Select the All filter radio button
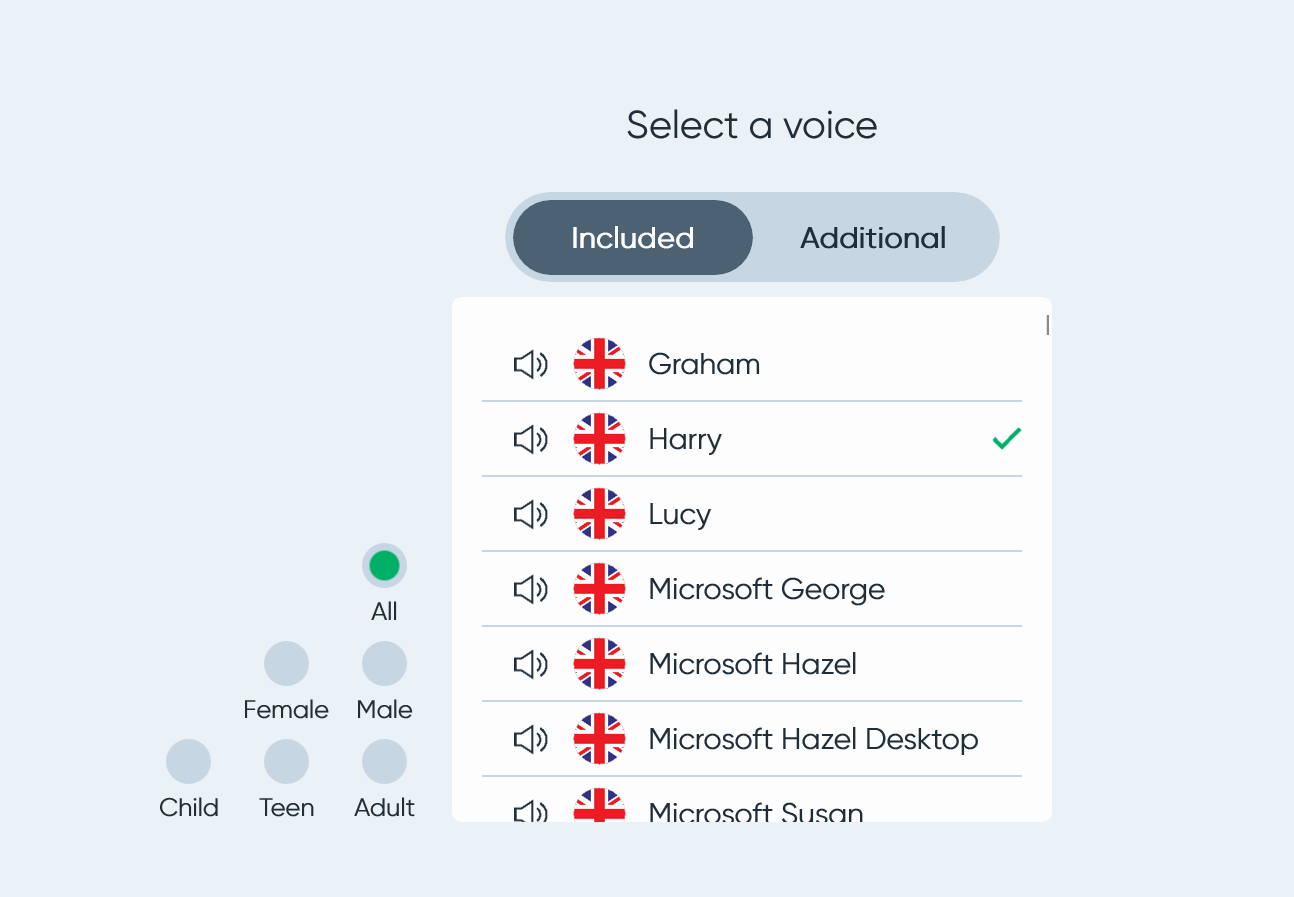The height and width of the screenshot is (897, 1294). click(x=384, y=566)
